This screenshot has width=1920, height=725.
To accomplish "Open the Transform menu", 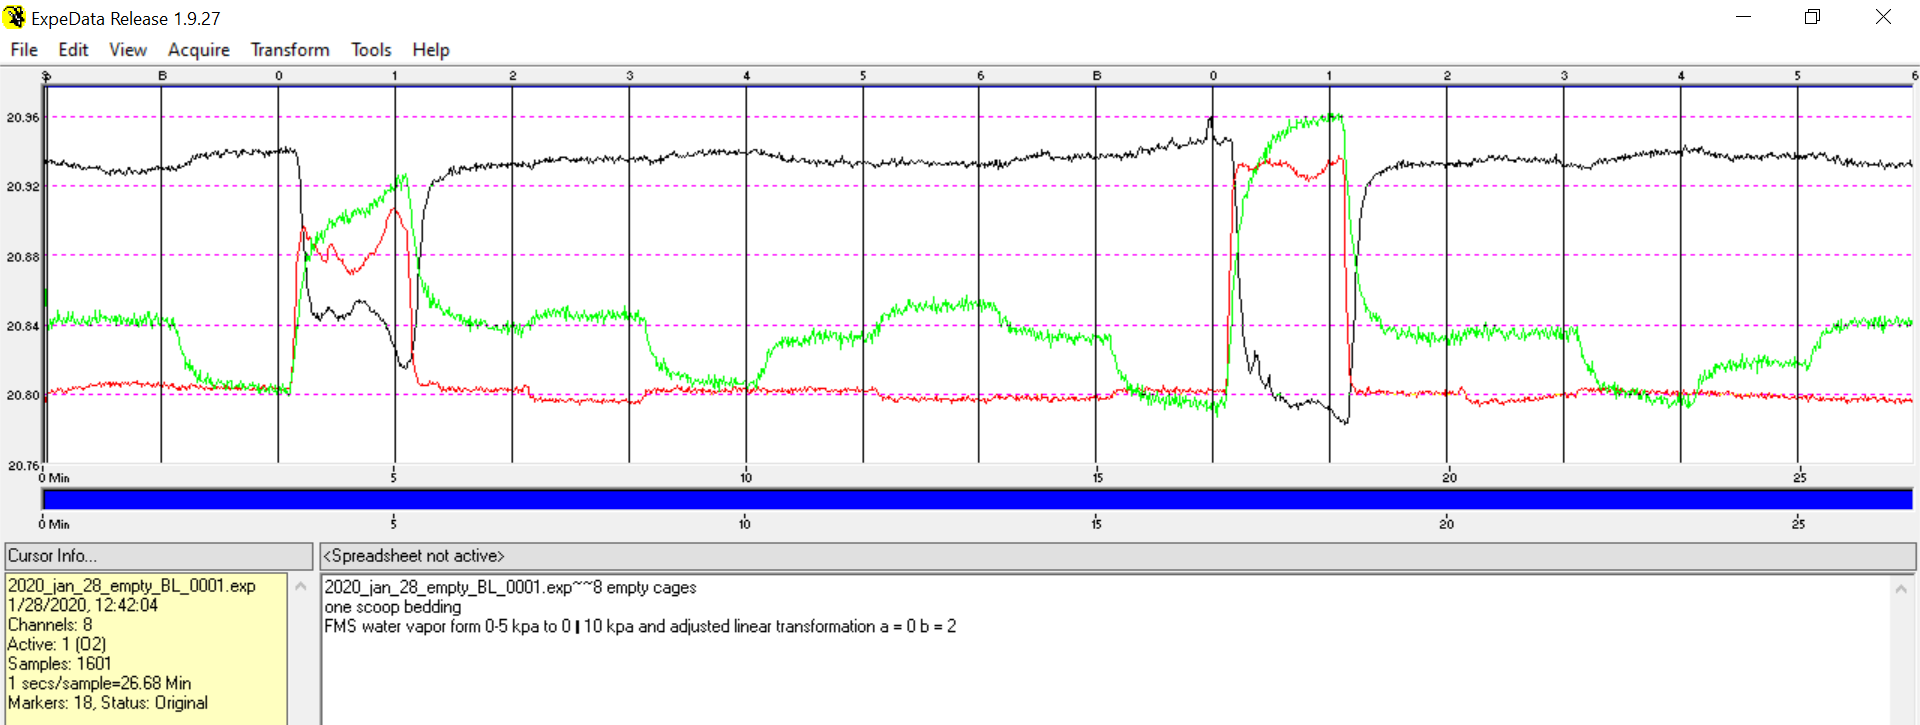I will (290, 50).
